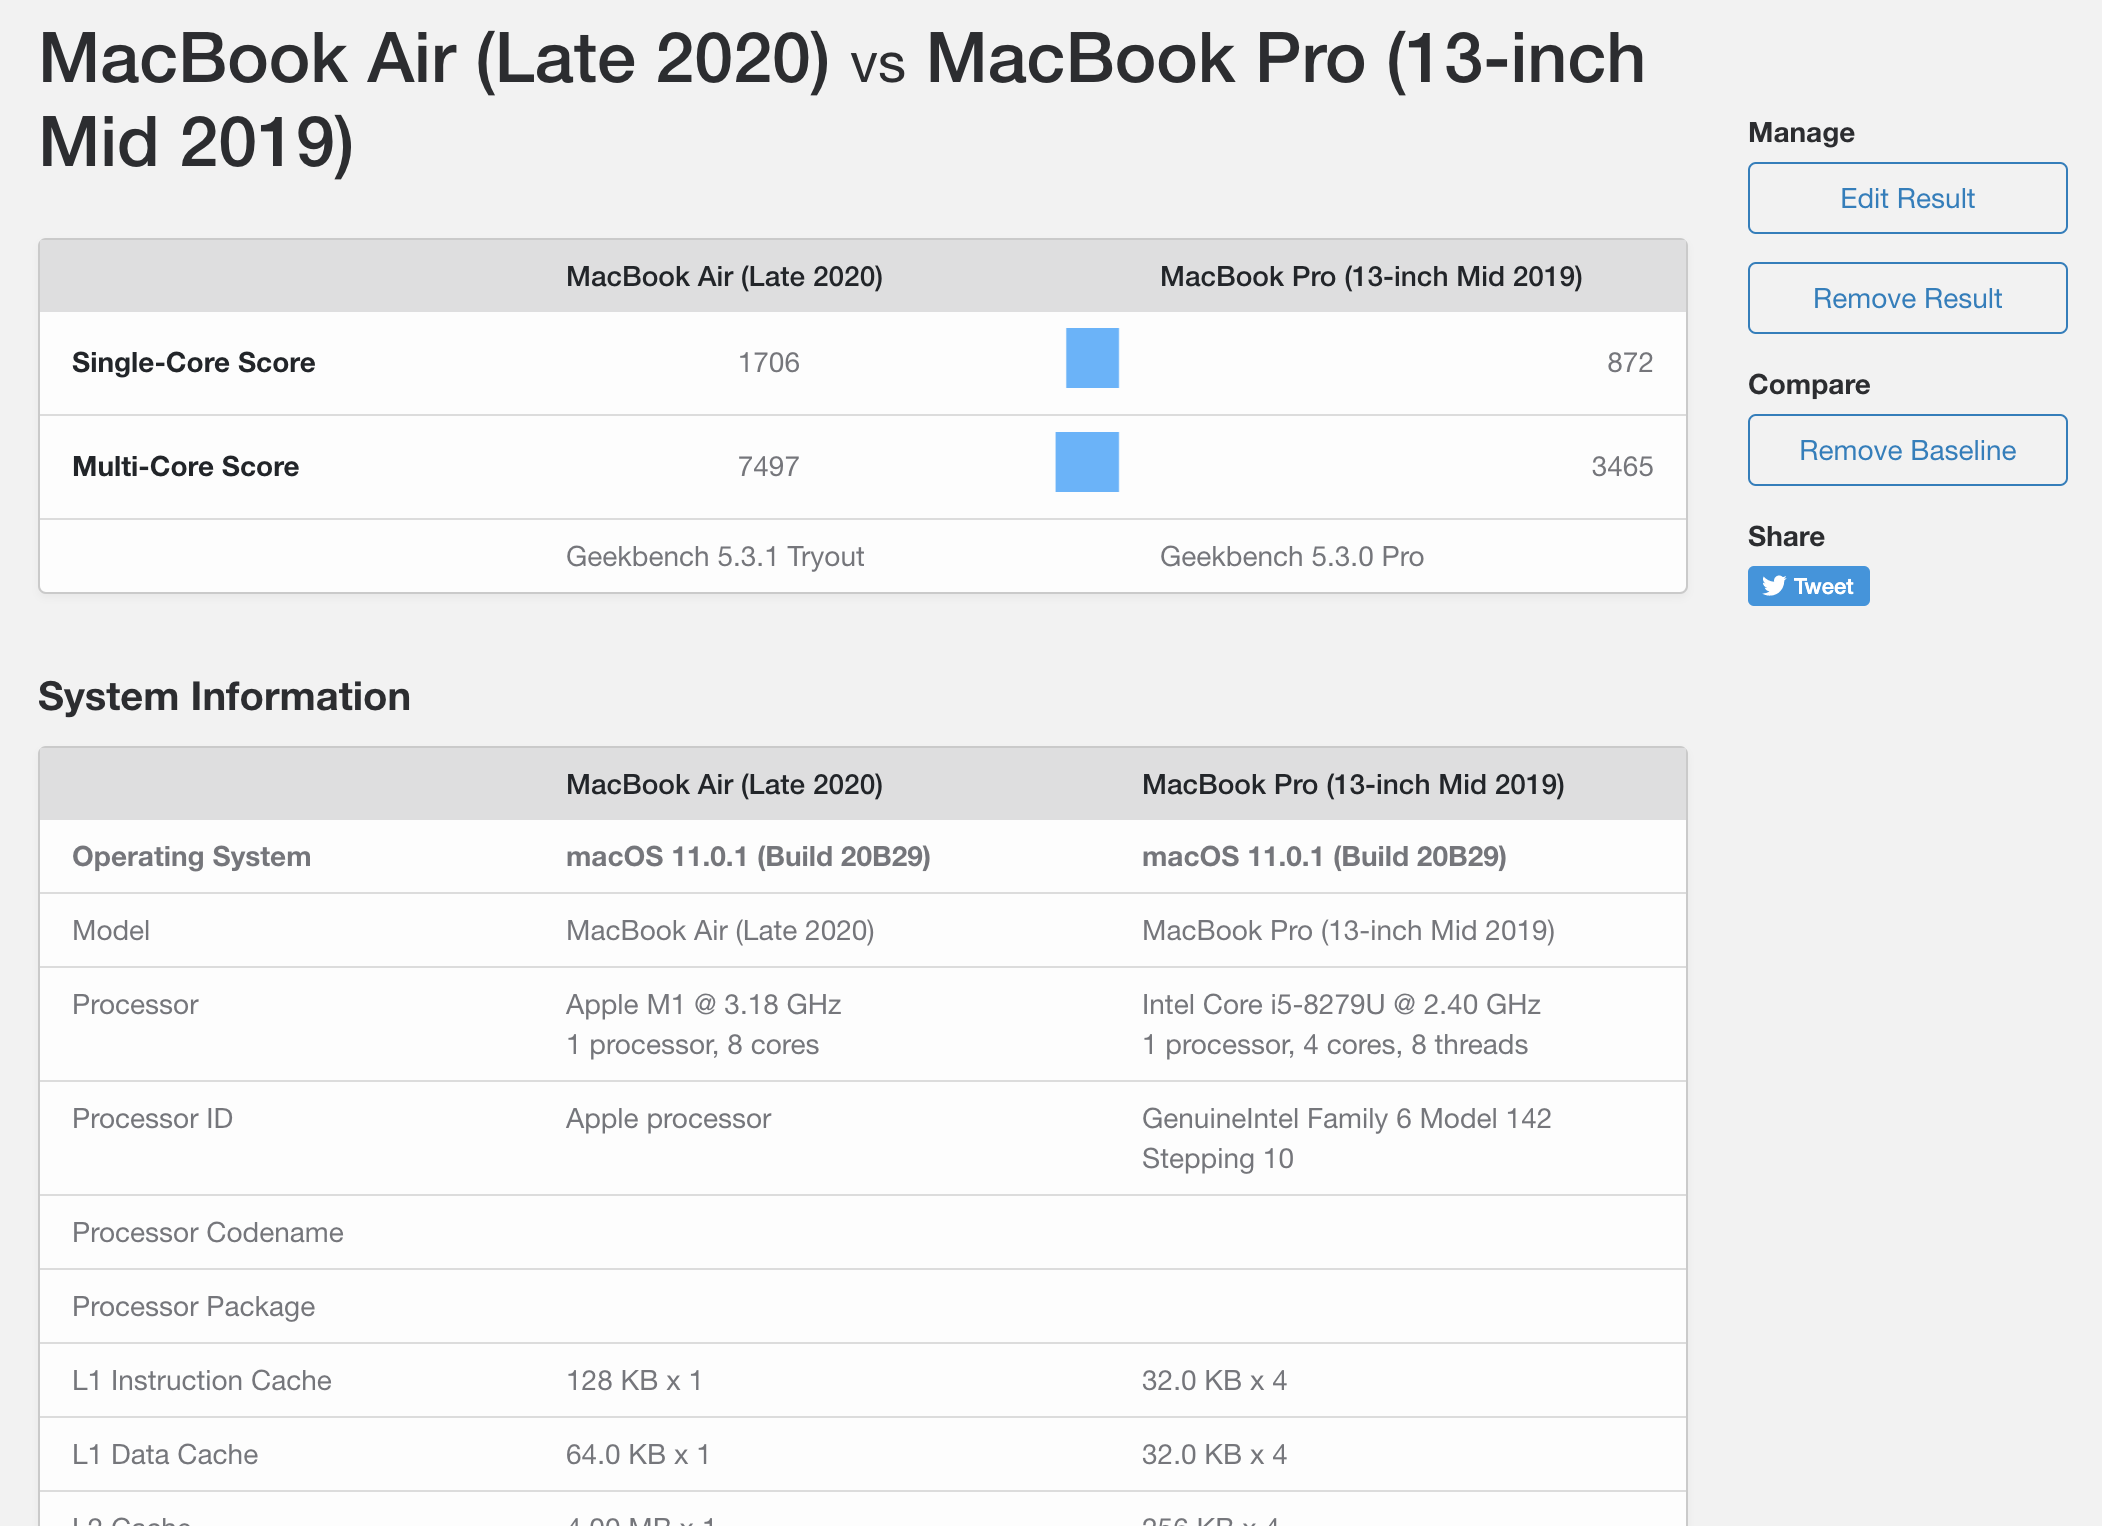Viewport: 2102px width, 1526px height.
Task: Click the Model row label
Action: click(x=111, y=931)
